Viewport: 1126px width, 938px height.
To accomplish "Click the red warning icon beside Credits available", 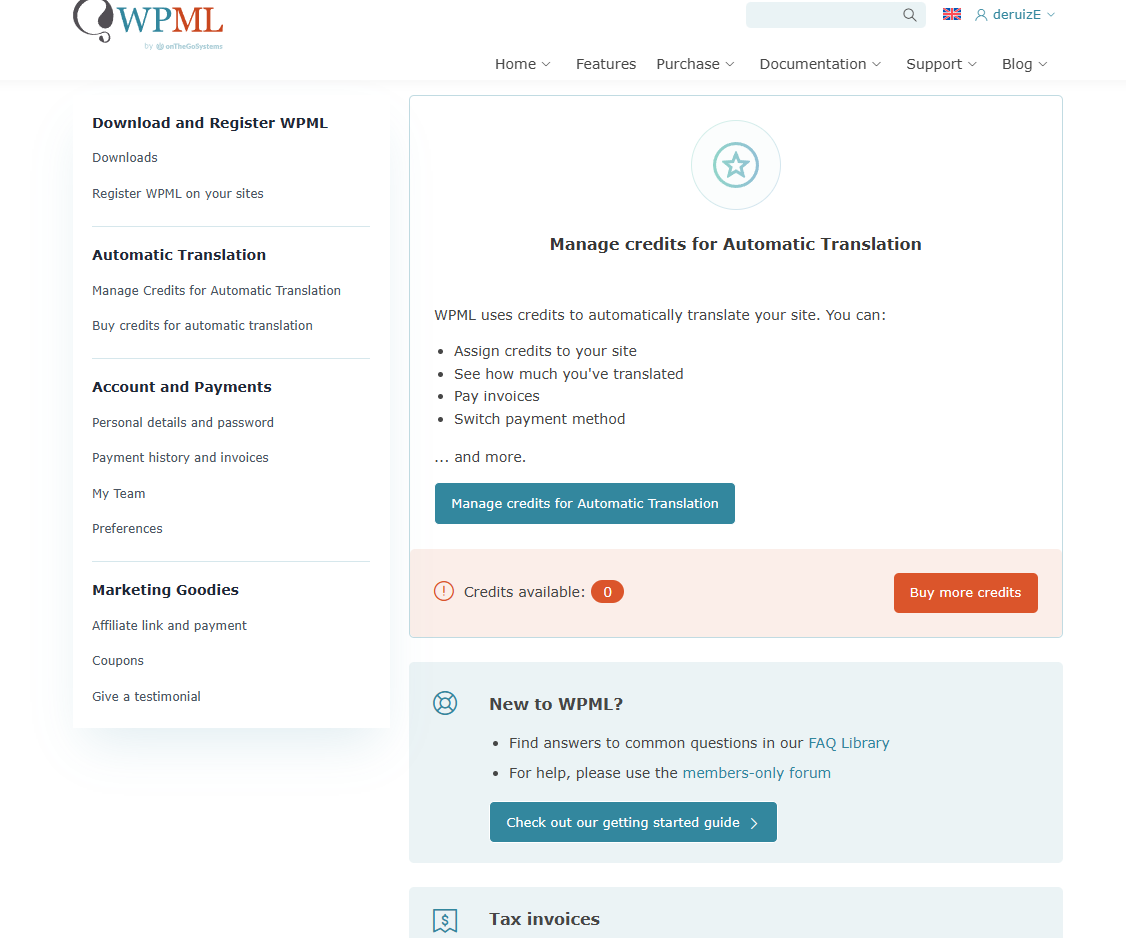I will coord(444,591).
